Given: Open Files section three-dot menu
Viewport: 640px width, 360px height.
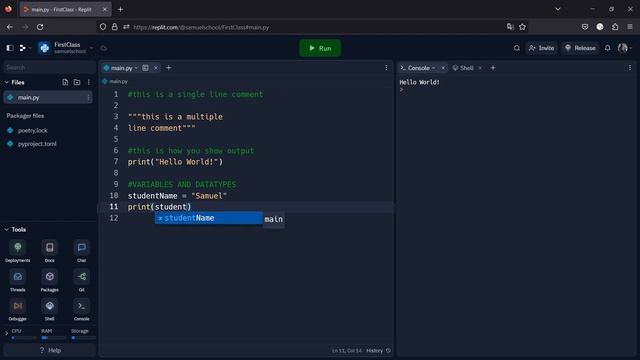Looking at the screenshot, I should (x=89, y=82).
